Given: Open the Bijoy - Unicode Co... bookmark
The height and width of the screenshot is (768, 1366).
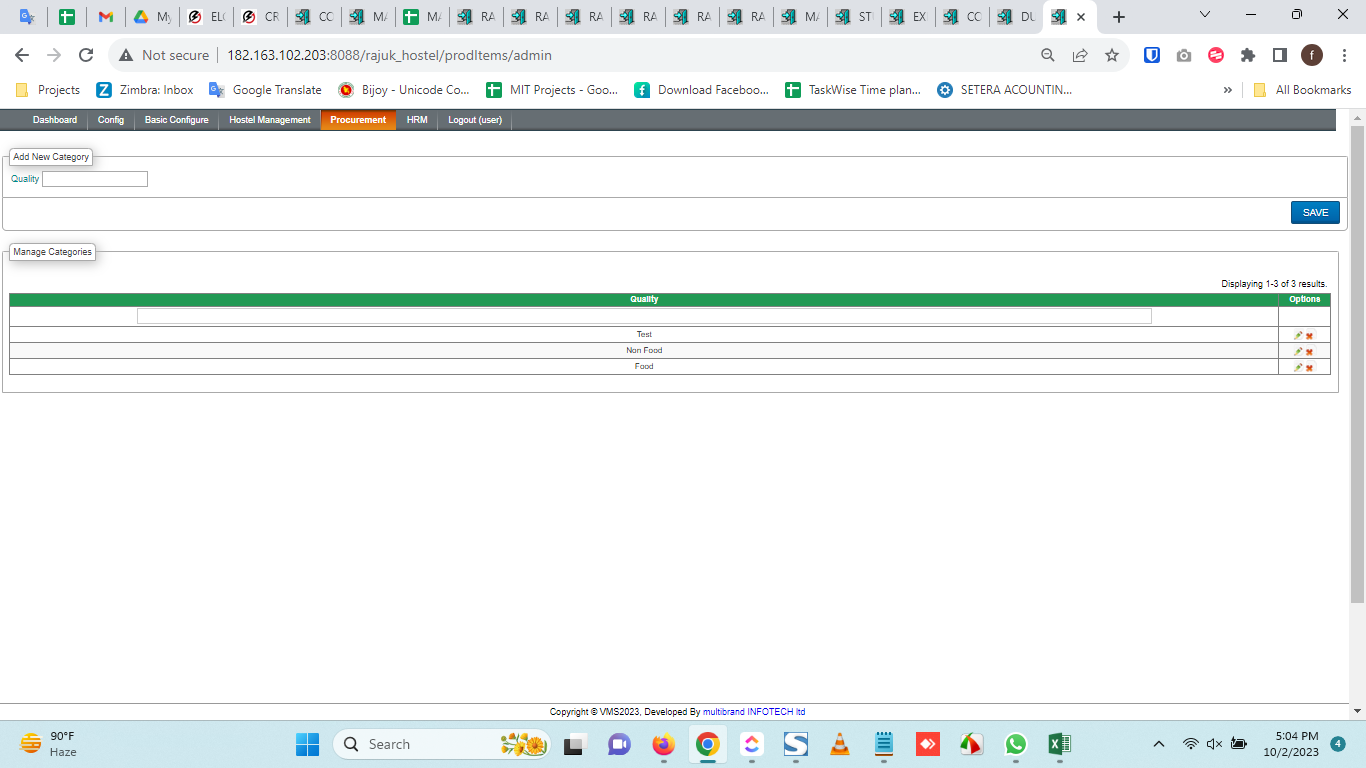Looking at the screenshot, I should [x=404, y=90].
